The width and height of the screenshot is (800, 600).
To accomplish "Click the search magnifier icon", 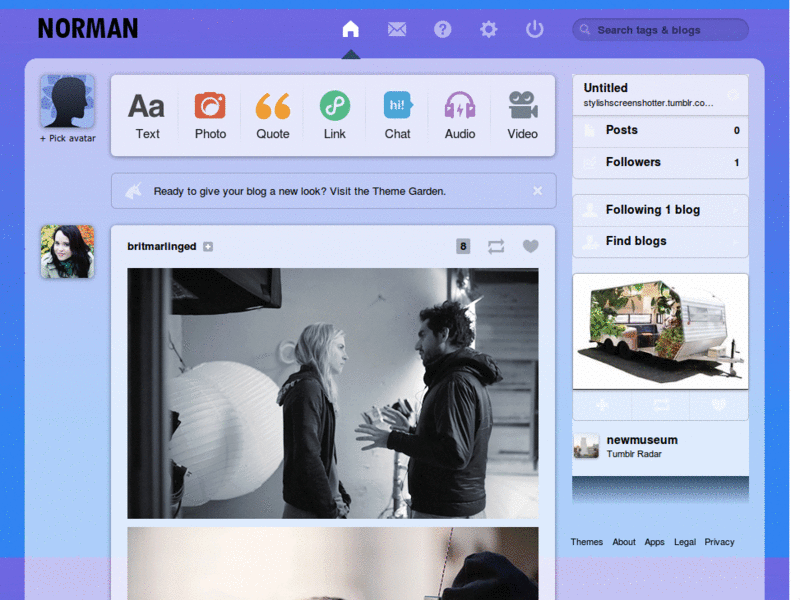I will 585,30.
